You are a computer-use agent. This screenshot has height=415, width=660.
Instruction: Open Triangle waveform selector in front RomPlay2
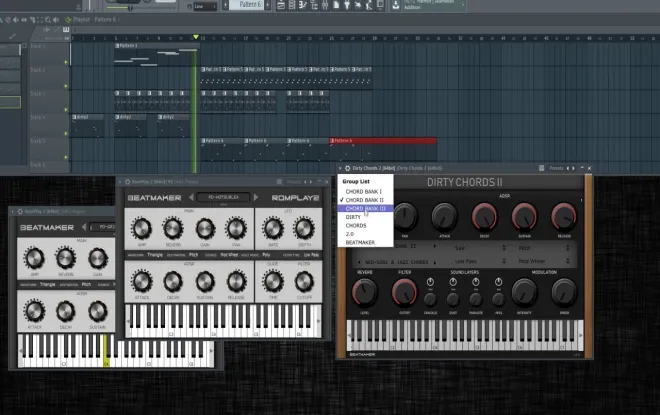[x=155, y=255]
